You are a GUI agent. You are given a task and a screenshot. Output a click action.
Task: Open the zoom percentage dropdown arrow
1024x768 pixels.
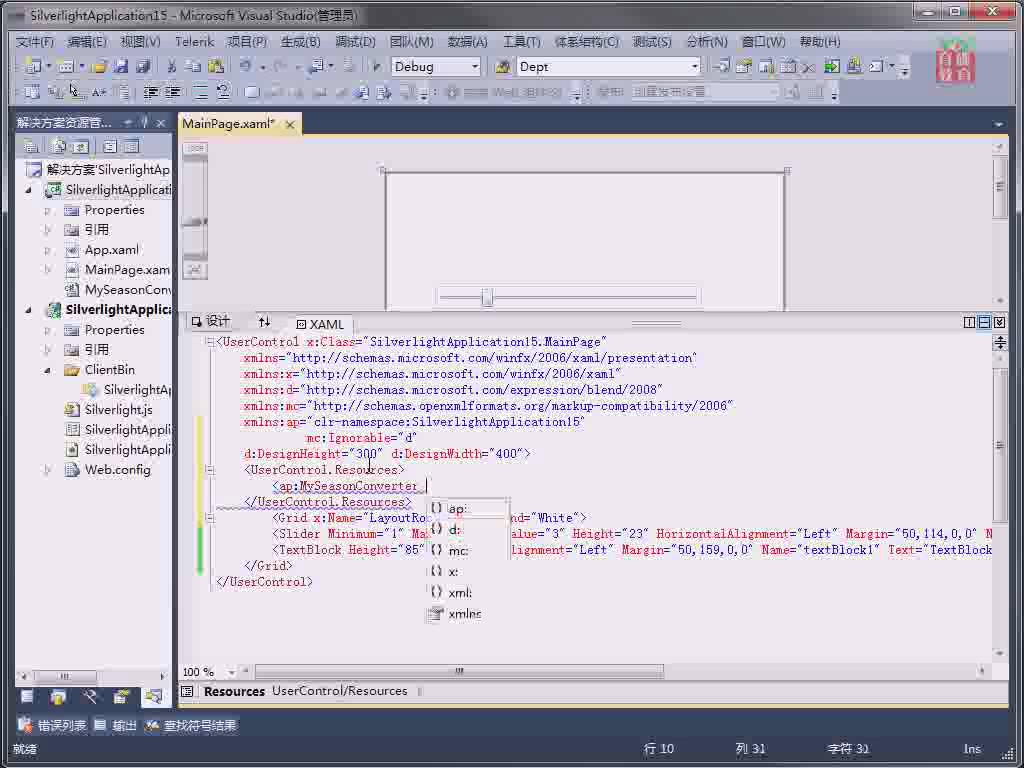(x=232, y=672)
